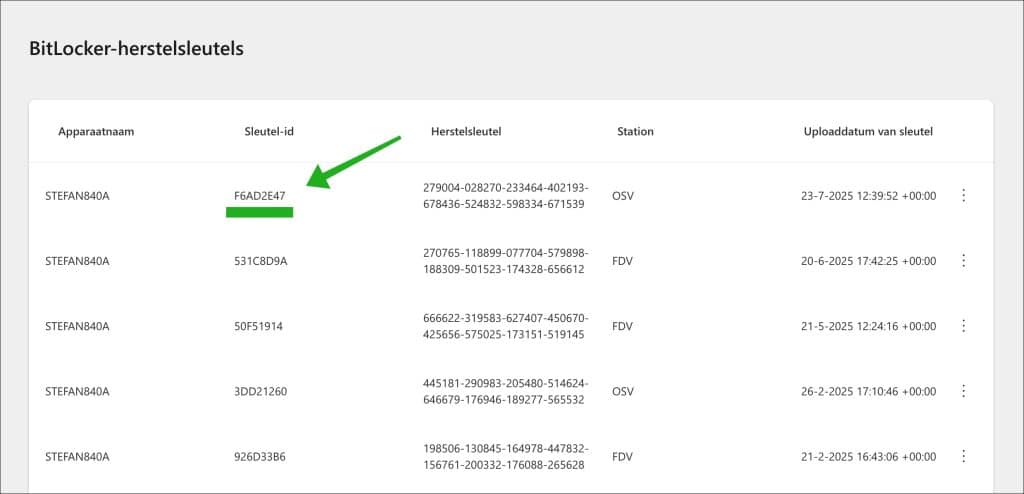Open more options for key 926D33B6
The image size is (1024, 494).
pos(963,456)
